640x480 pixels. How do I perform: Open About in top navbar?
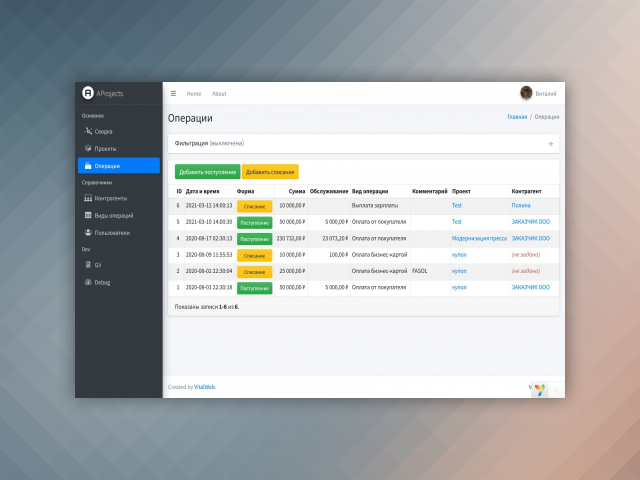click(219, 94)
